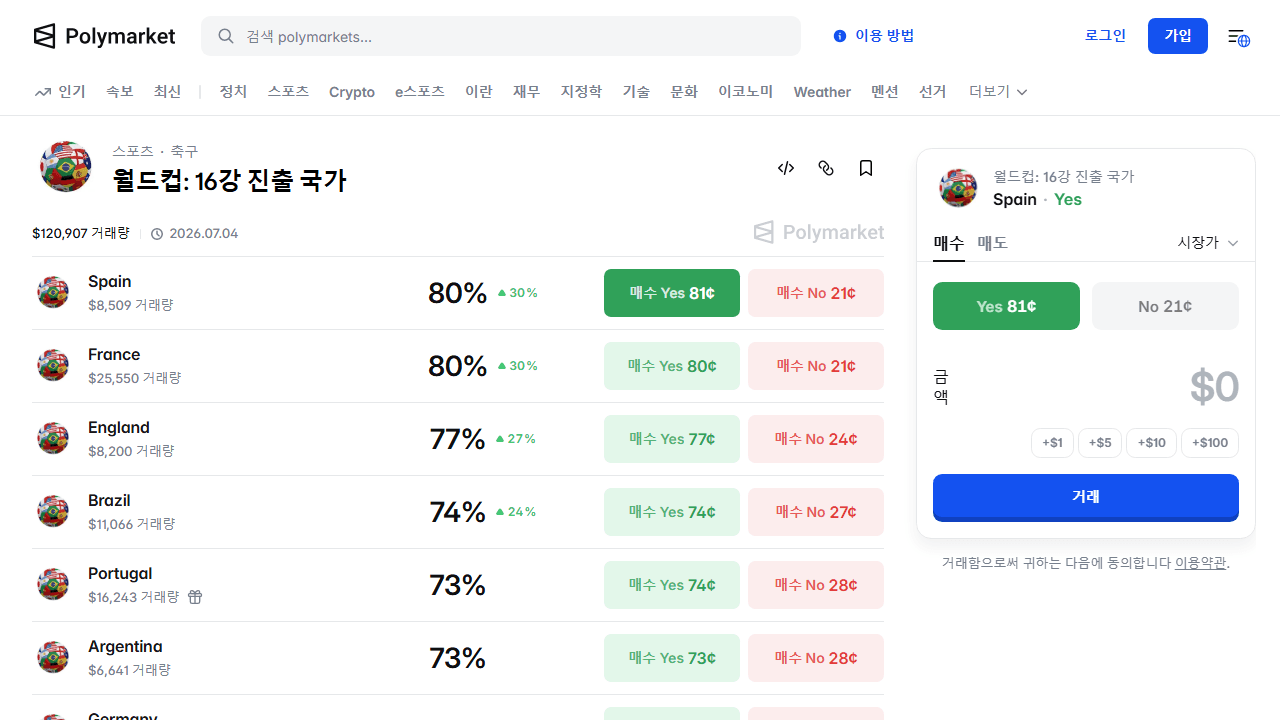Click the trending arrow icon beside 인기
Screen dimensions: 1280x720
[x=42, y=92]
